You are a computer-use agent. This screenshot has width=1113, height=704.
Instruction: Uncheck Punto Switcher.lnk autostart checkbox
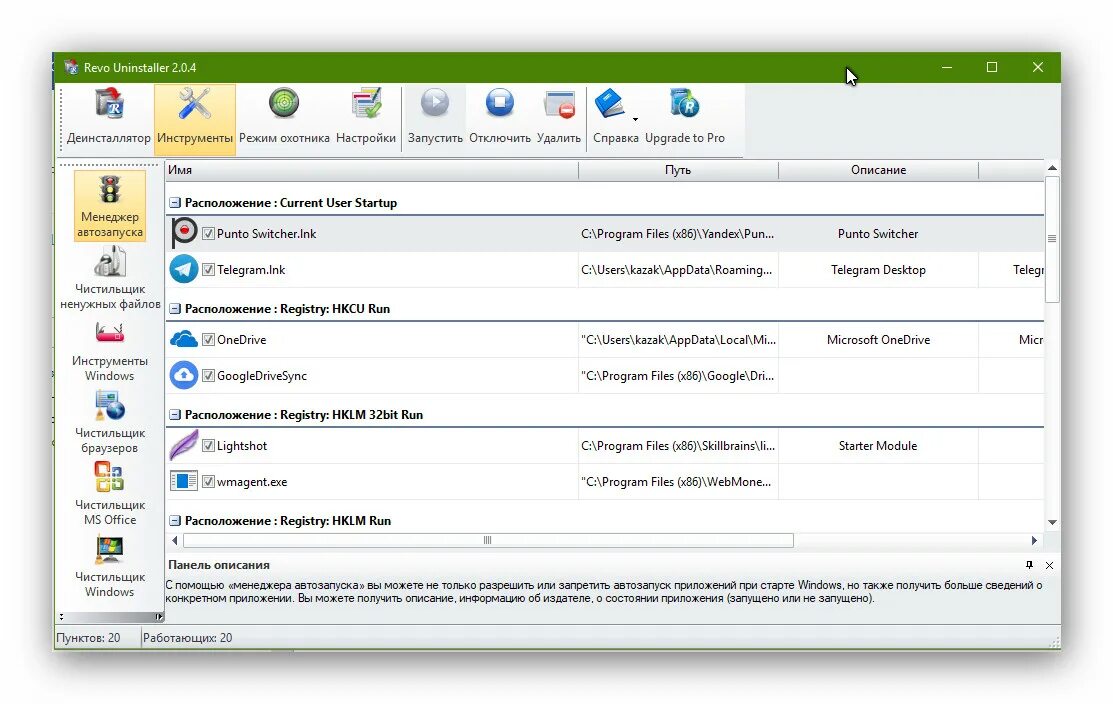pyautogui.click(x=208, y=233)
